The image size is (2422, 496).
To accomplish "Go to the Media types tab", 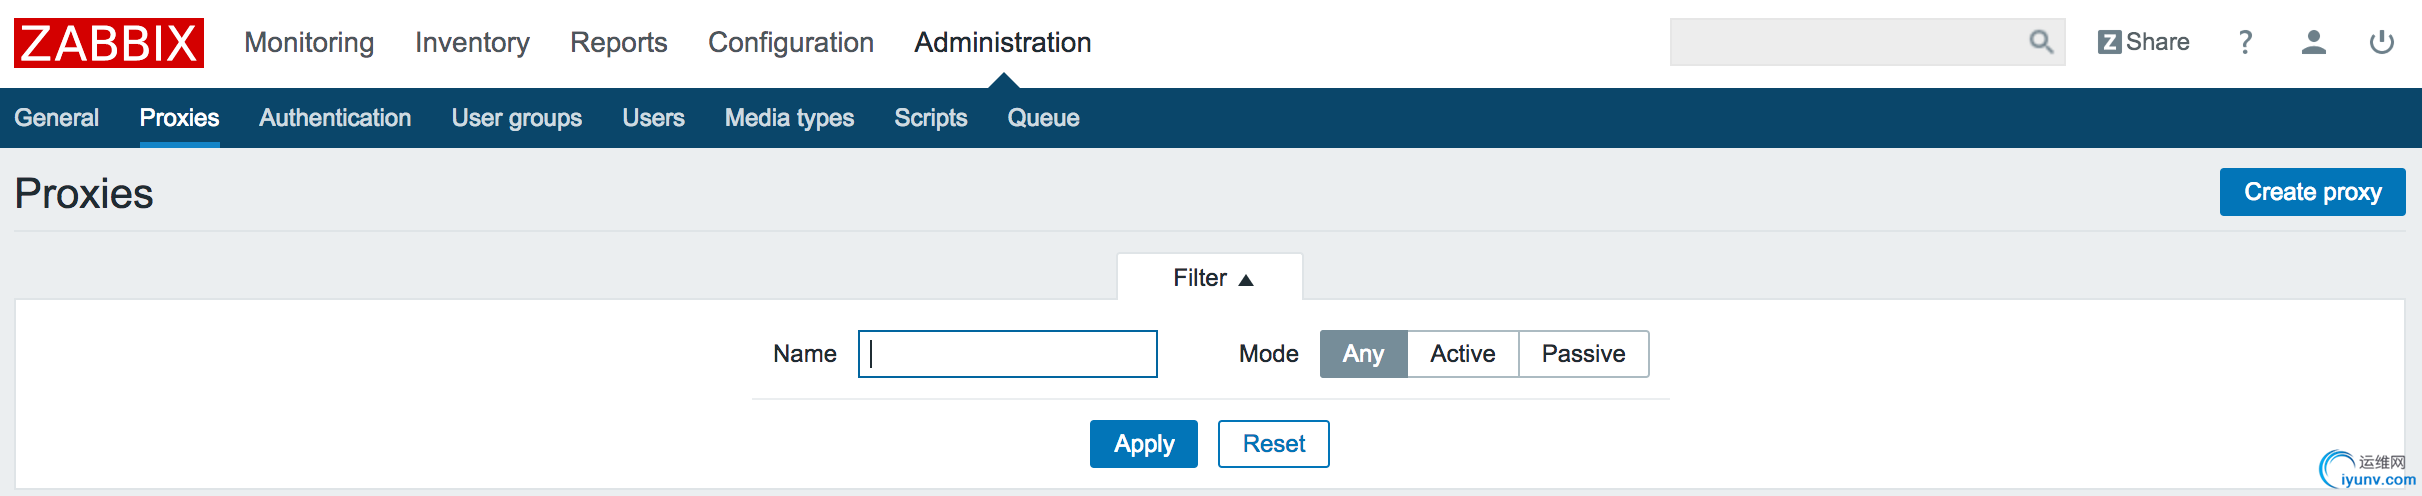I will (x=789, y=118).
